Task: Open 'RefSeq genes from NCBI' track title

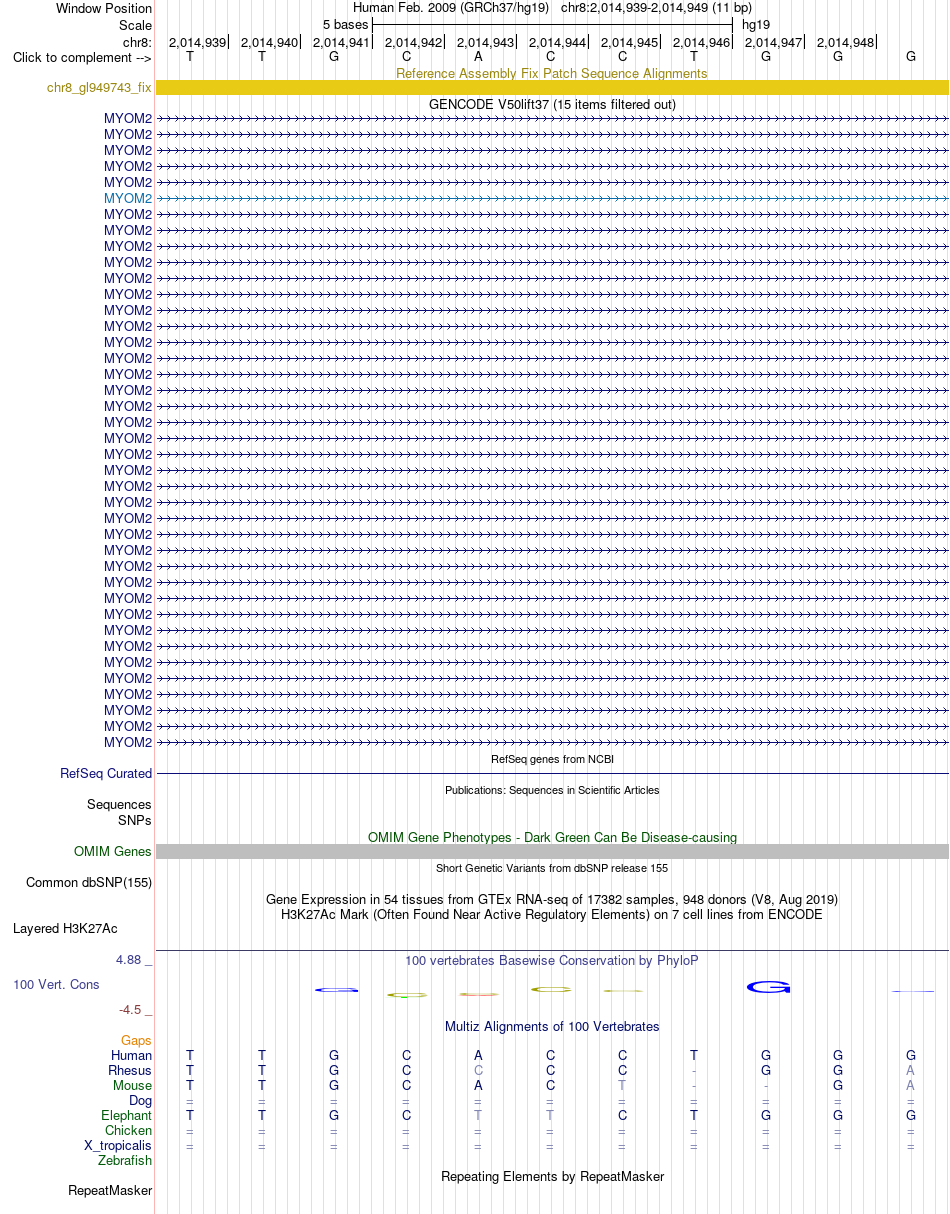Action: [552, 759]
